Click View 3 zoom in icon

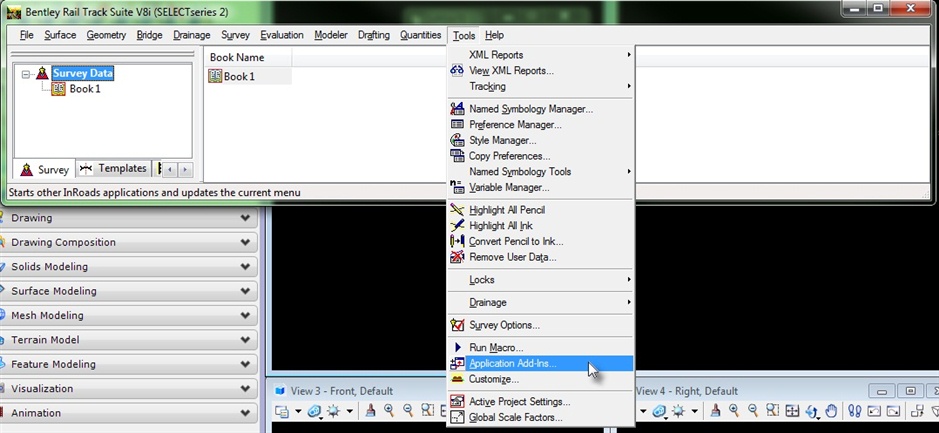[389, 411]
